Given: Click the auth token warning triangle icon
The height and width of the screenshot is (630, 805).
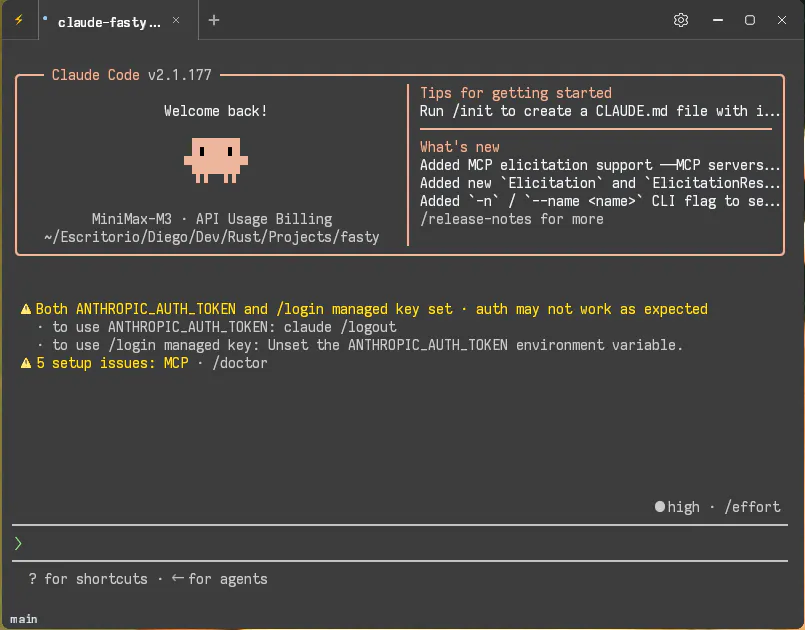Looking at the screenshot, I should (x=26, y=309).
